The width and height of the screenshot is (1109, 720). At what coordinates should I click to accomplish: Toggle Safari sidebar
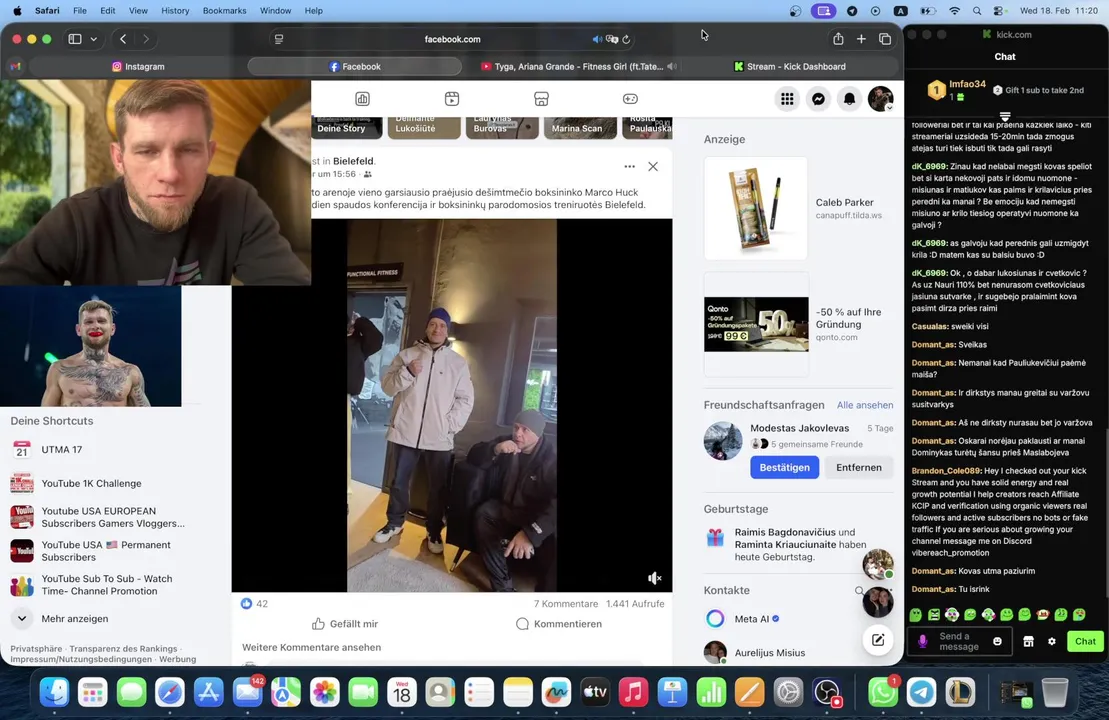point(74,39)
